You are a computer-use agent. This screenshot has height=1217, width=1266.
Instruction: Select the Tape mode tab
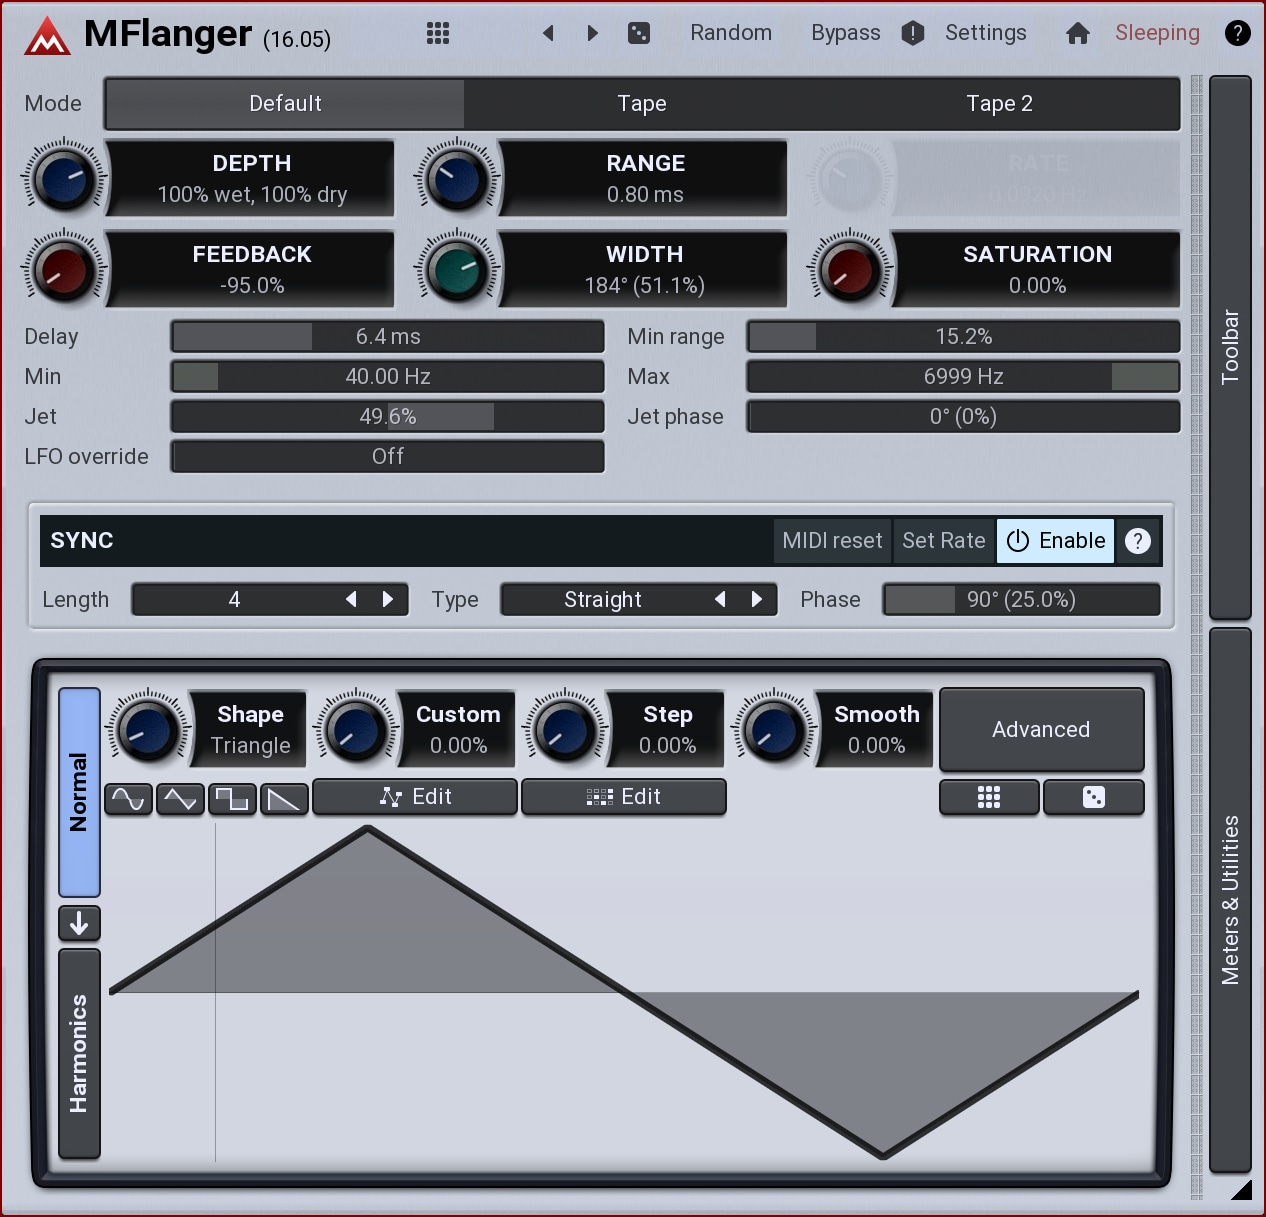point(642,104)
